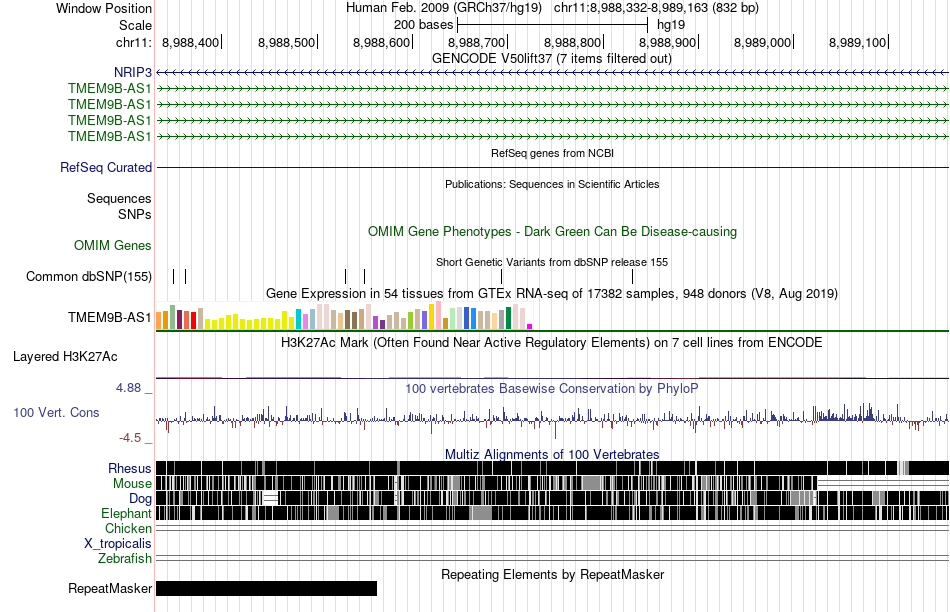Click the Mouse species label
This screenshot has height=612, width=950.
(132, 484)
